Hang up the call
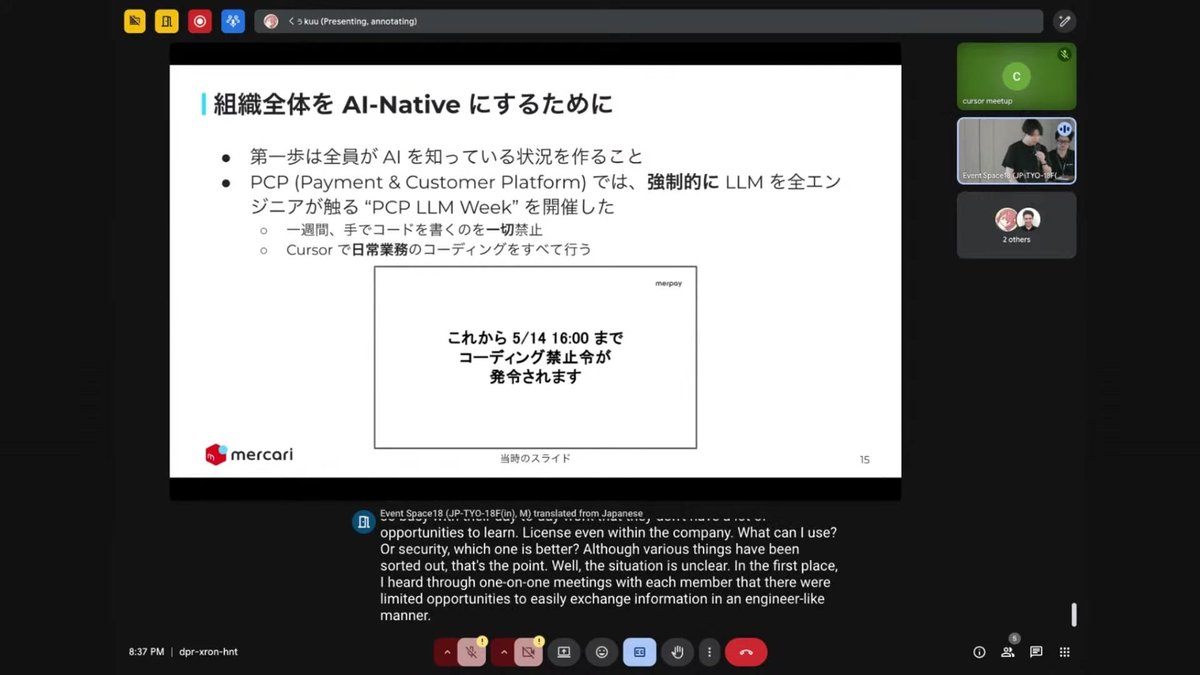 pos(745,652)
